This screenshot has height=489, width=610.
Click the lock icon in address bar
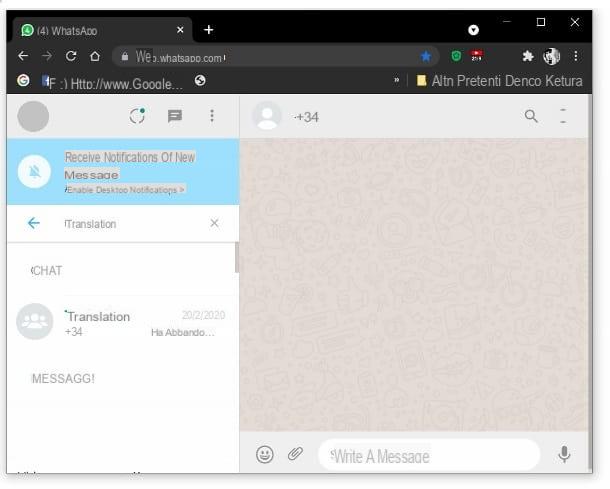pyautogui.click(x=124, y=57)
